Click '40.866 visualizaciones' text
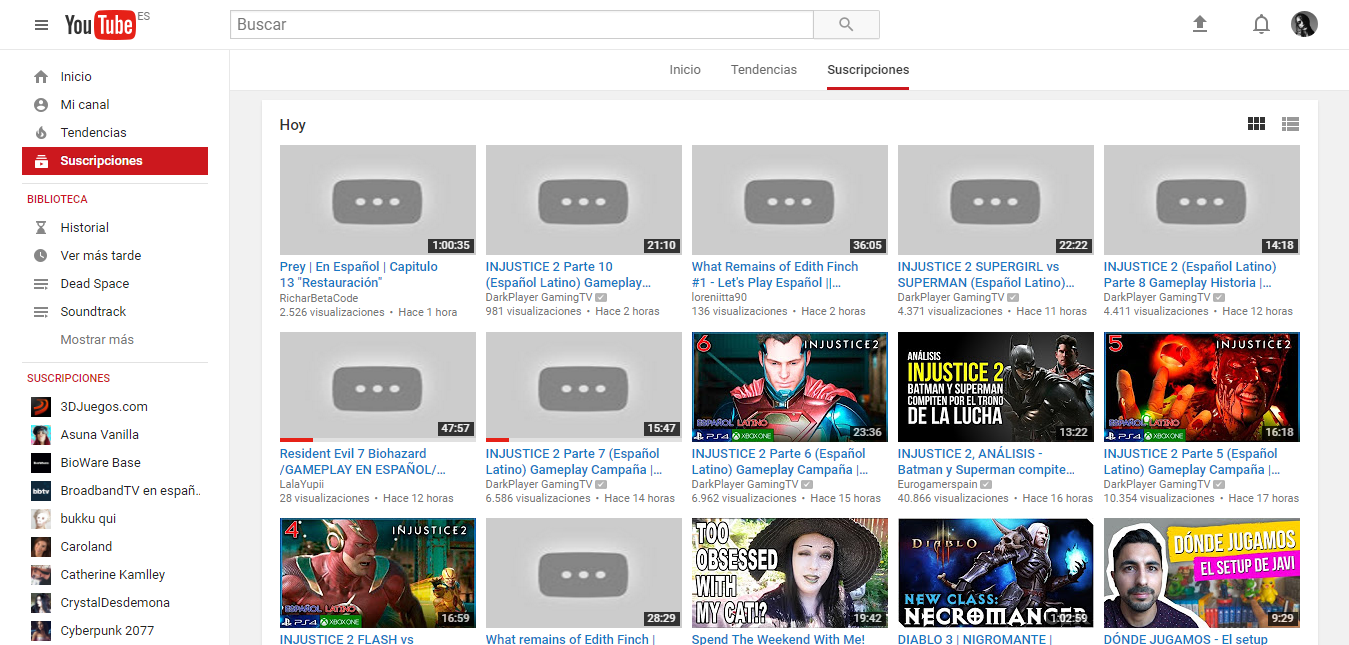The image size is (1349, 645). (953, 498)
